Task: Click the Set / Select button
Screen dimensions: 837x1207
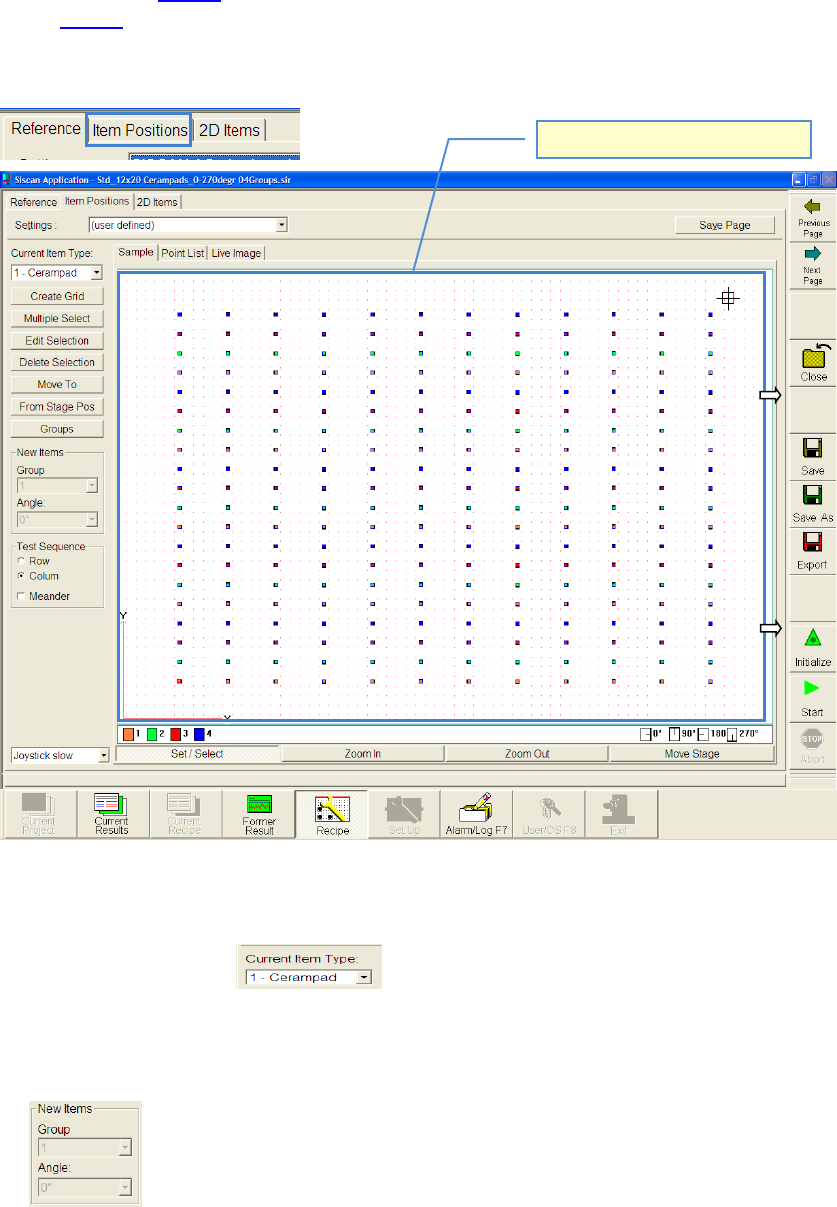Action: coord(198,754)
